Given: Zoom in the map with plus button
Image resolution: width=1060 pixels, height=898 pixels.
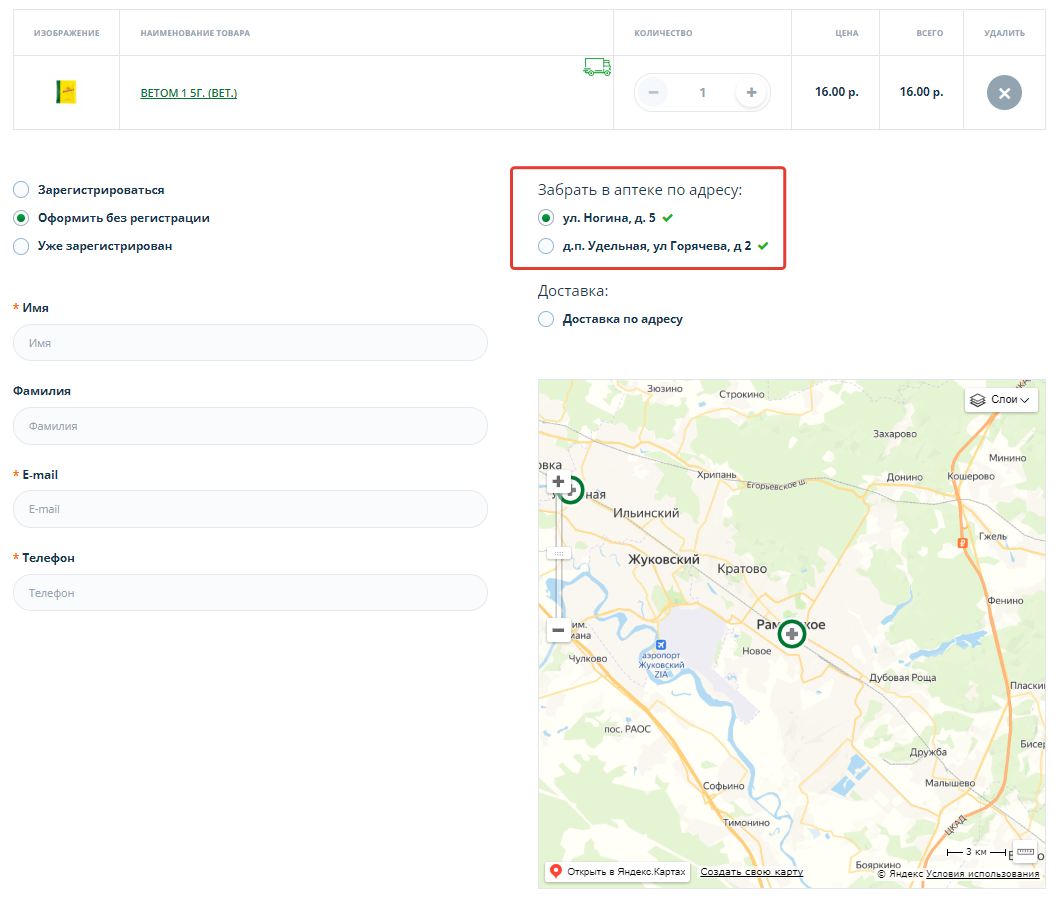Looking at the screenshot, I should [558, 482].
